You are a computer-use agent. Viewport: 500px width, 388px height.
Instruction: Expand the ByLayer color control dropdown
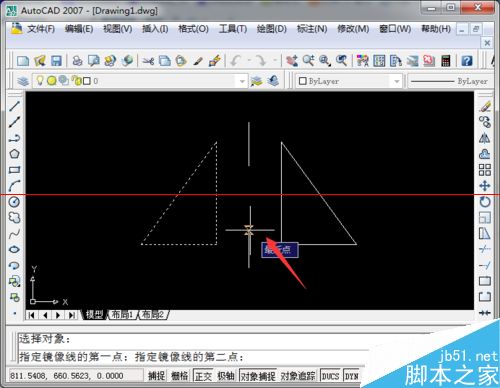pos(397,81)
